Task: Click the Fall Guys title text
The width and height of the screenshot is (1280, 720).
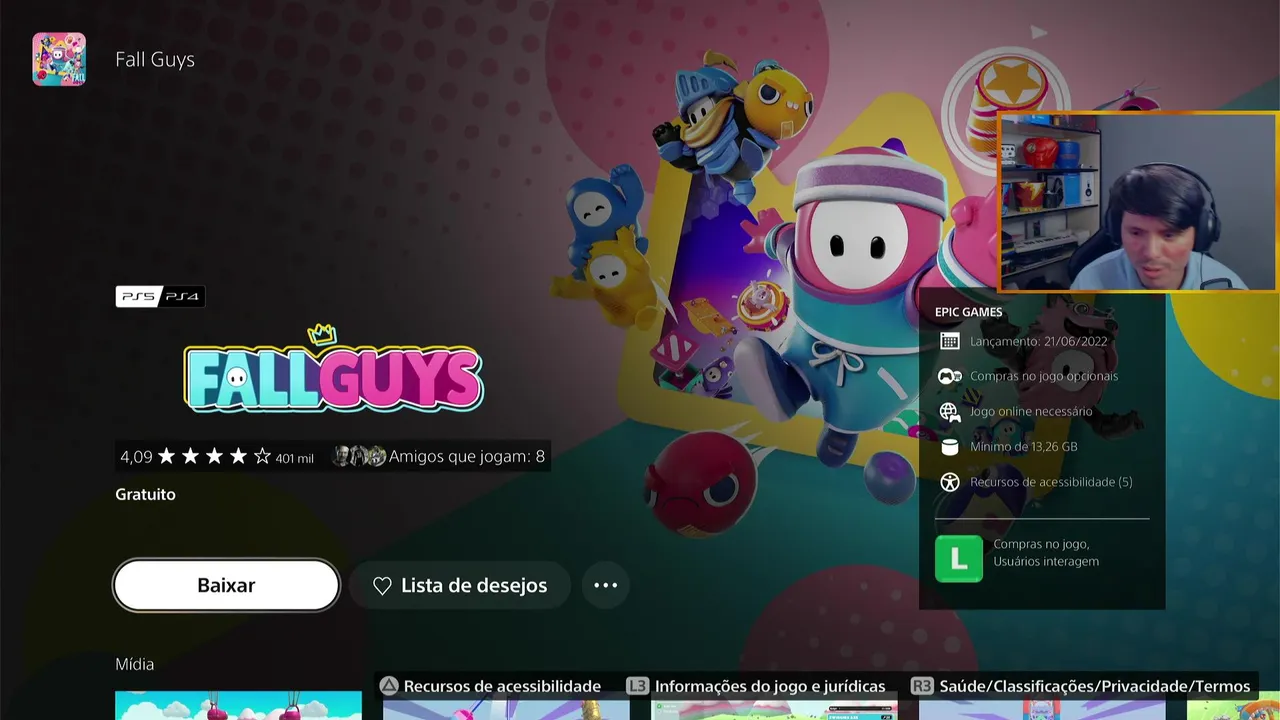Action: click(x=155, y=59)
